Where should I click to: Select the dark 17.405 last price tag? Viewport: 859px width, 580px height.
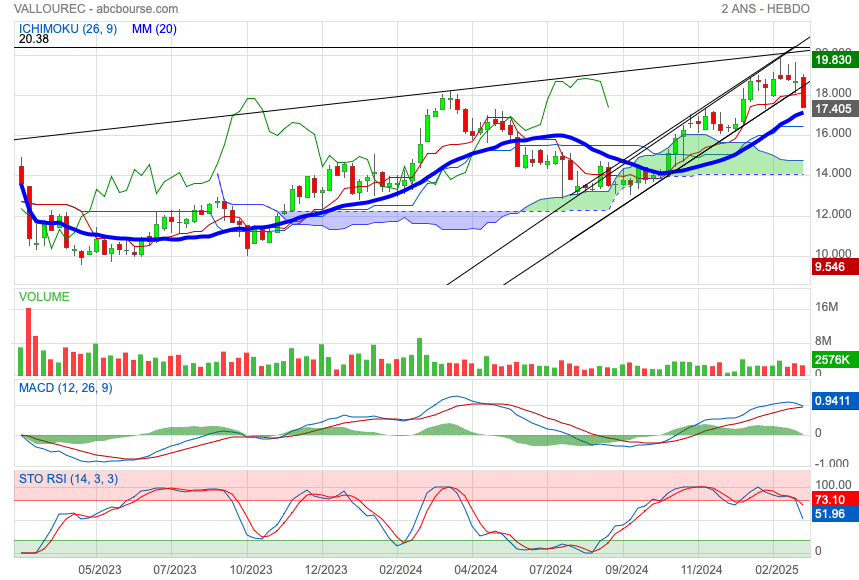click(834, 108)
